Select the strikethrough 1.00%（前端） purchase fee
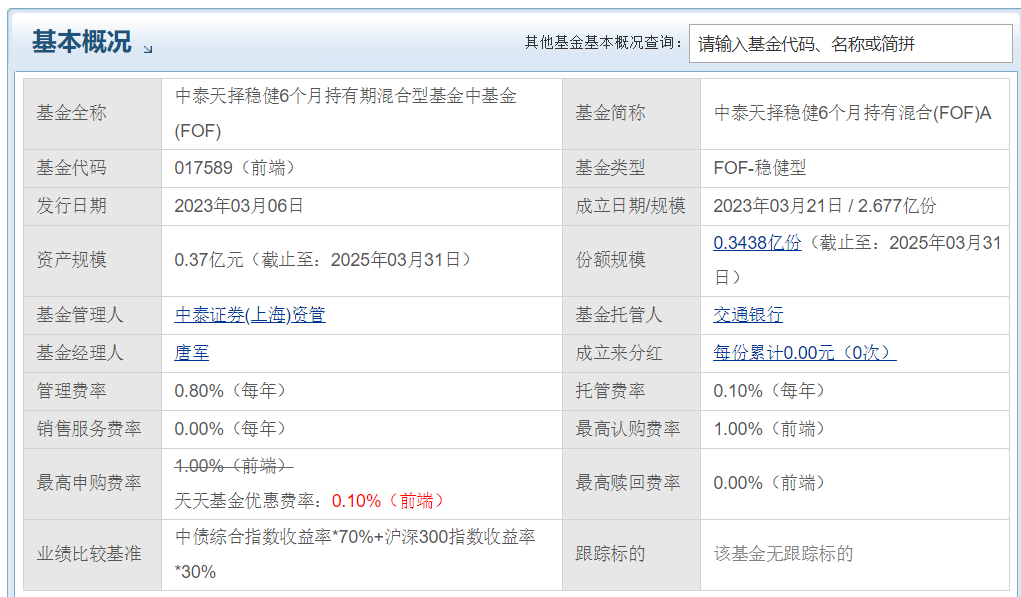This screenshot has width=1021, height=597. (234, 466)
